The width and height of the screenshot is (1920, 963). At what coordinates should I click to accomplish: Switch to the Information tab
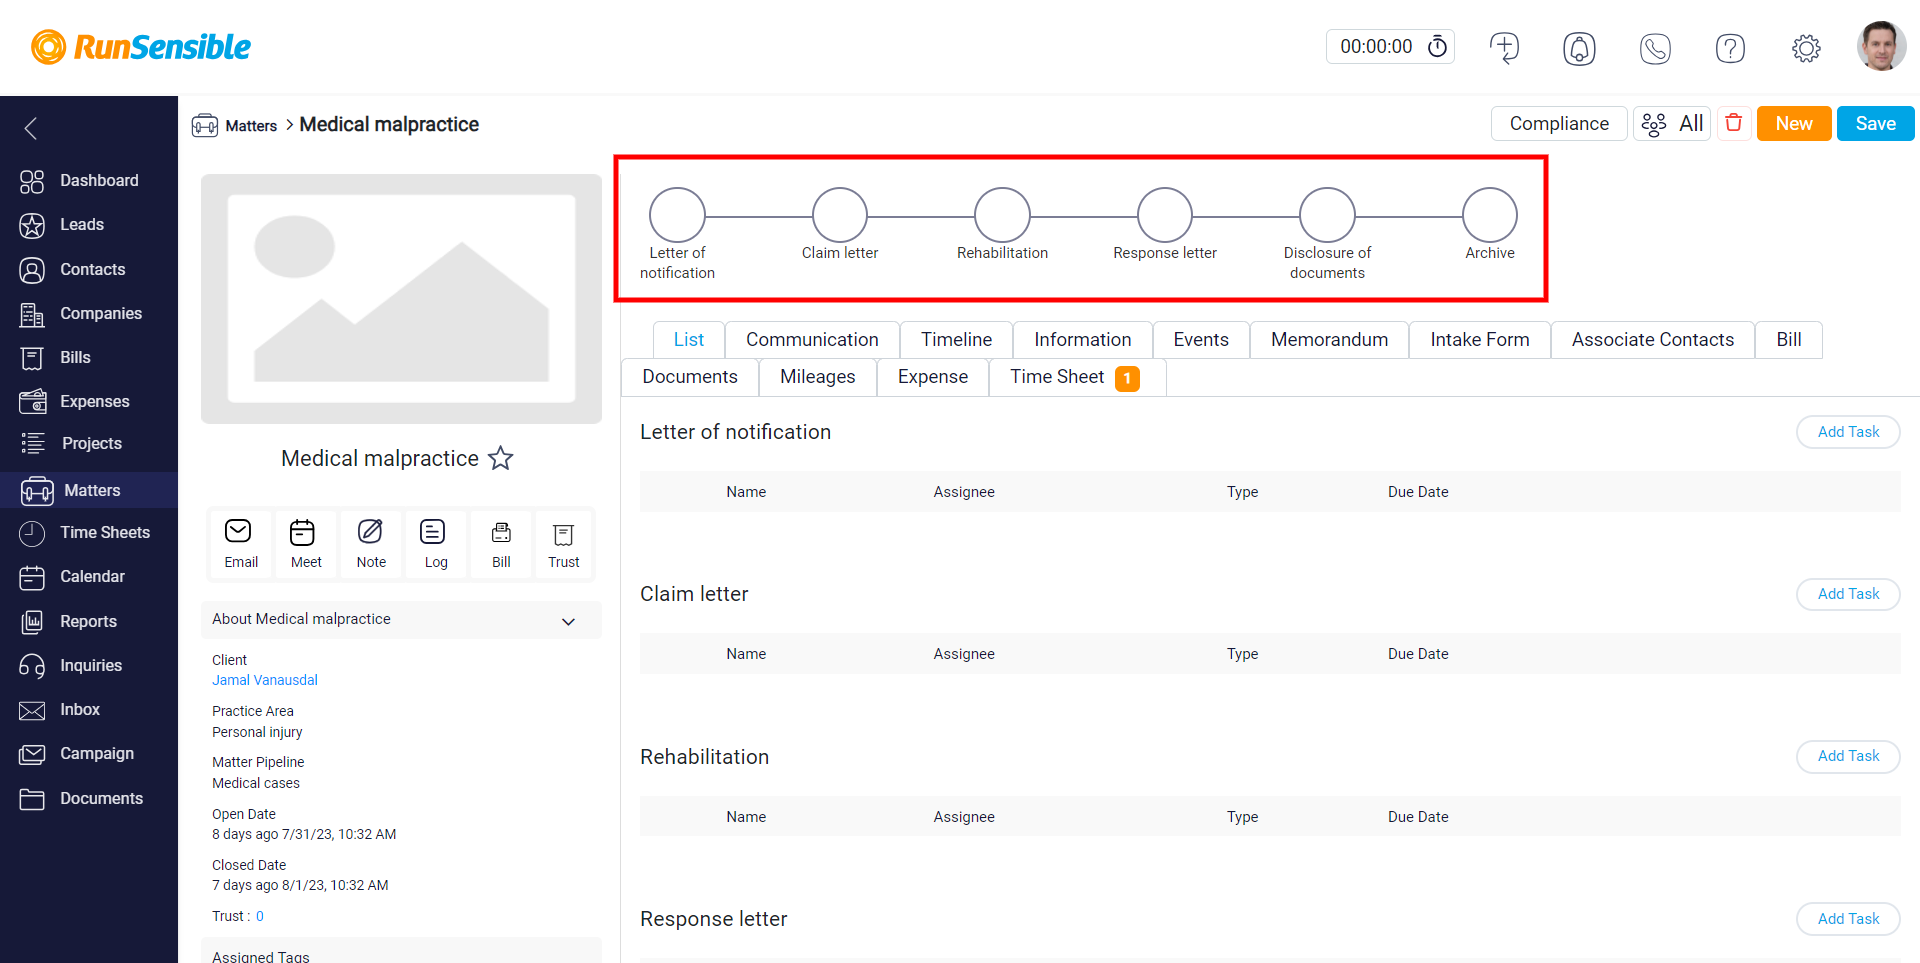1082,340
